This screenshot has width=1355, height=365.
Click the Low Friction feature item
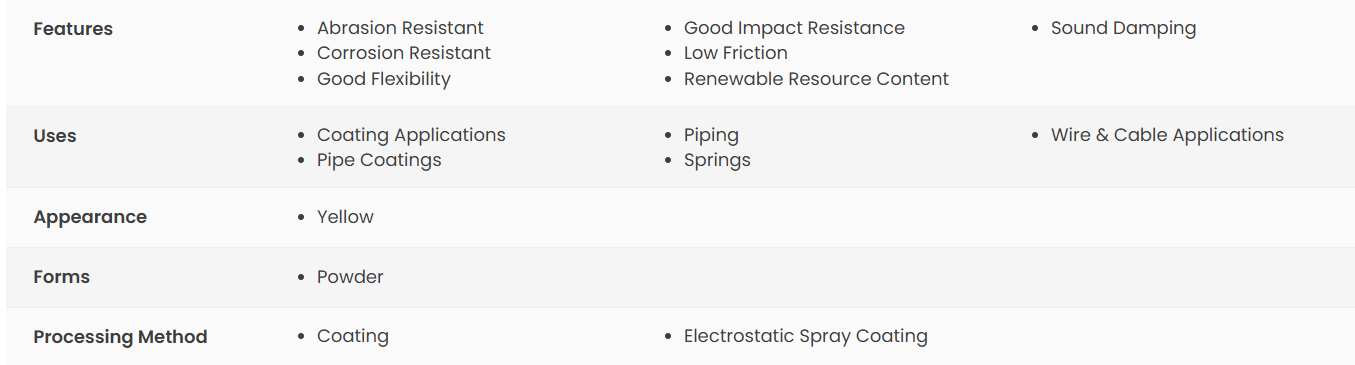736,53
